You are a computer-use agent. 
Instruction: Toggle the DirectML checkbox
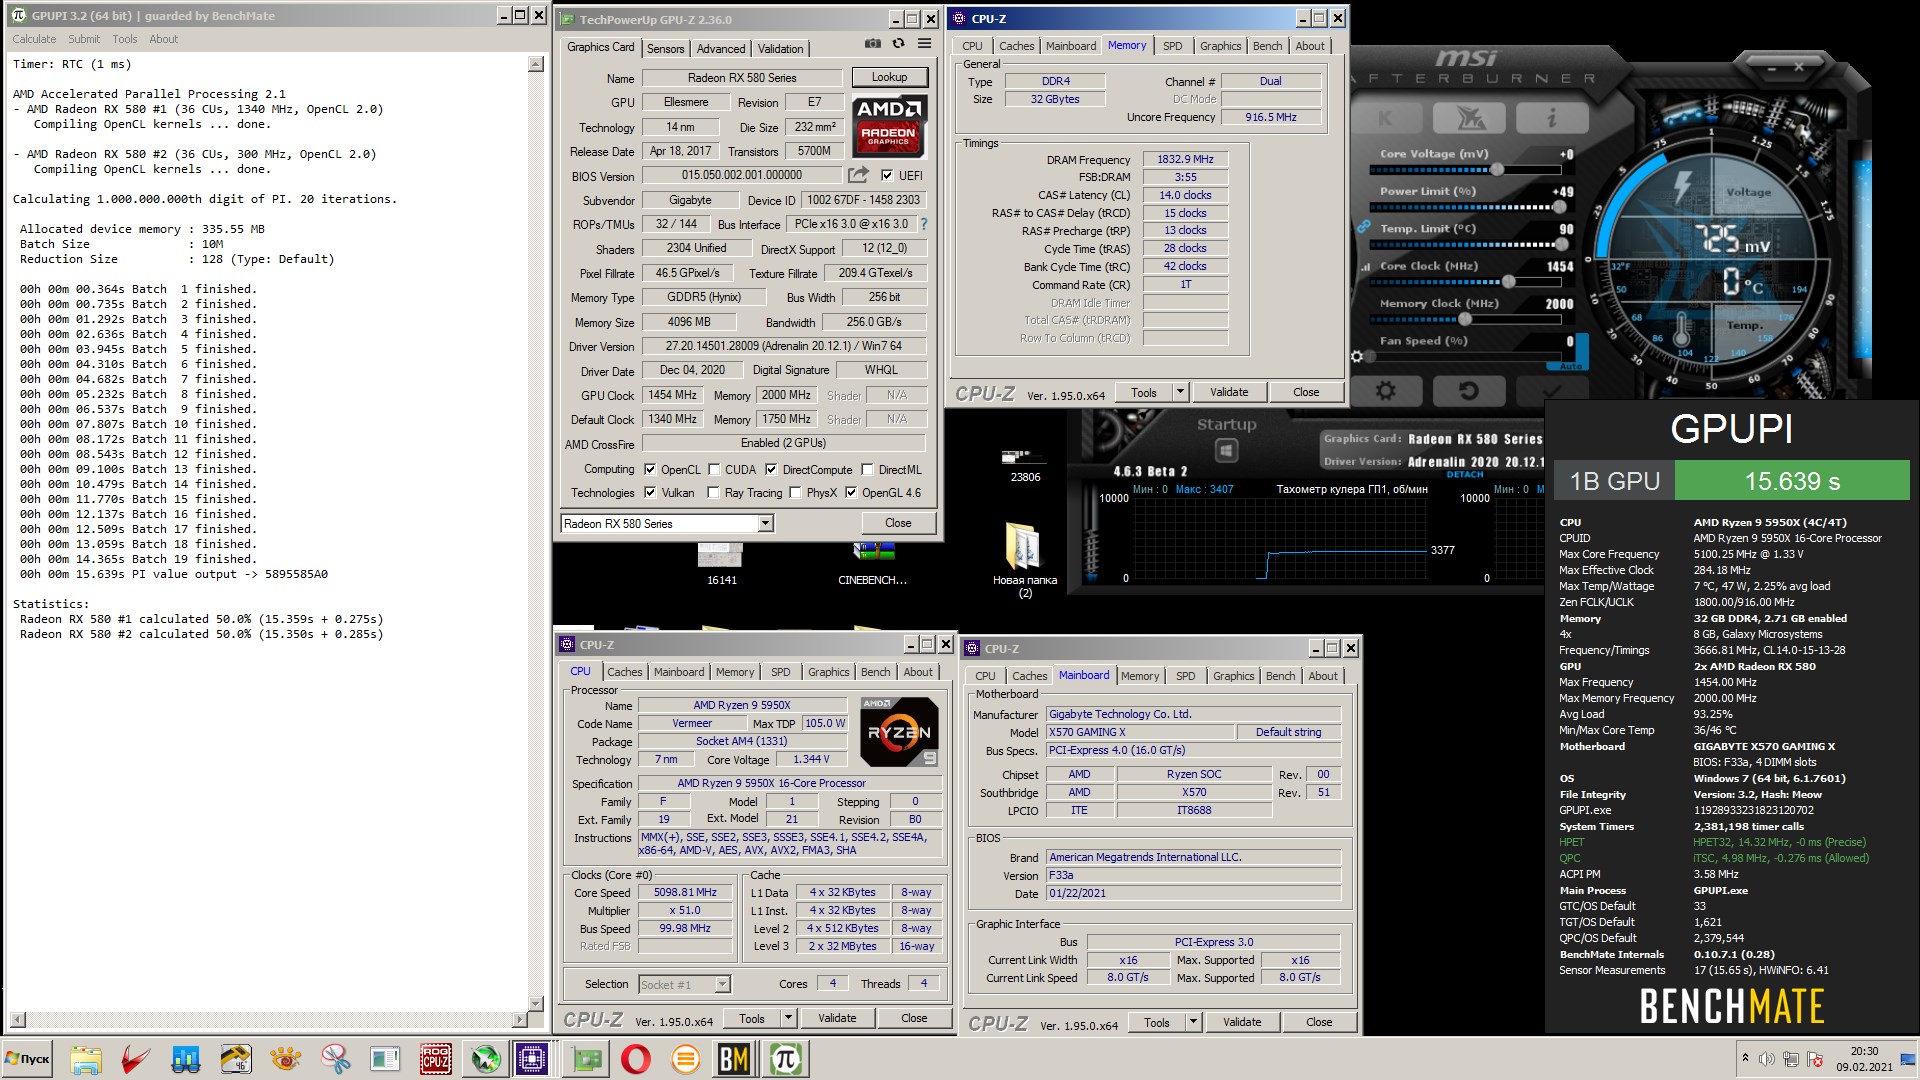(x=867, y=469)
